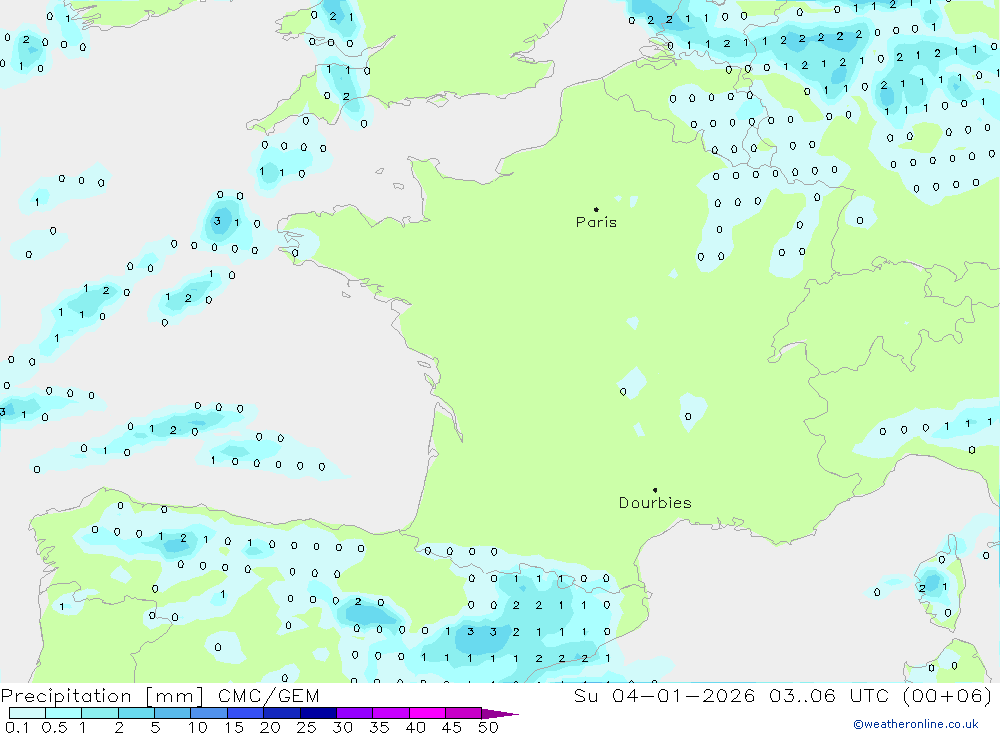Click the legend value 0.5

pos(54,727)
